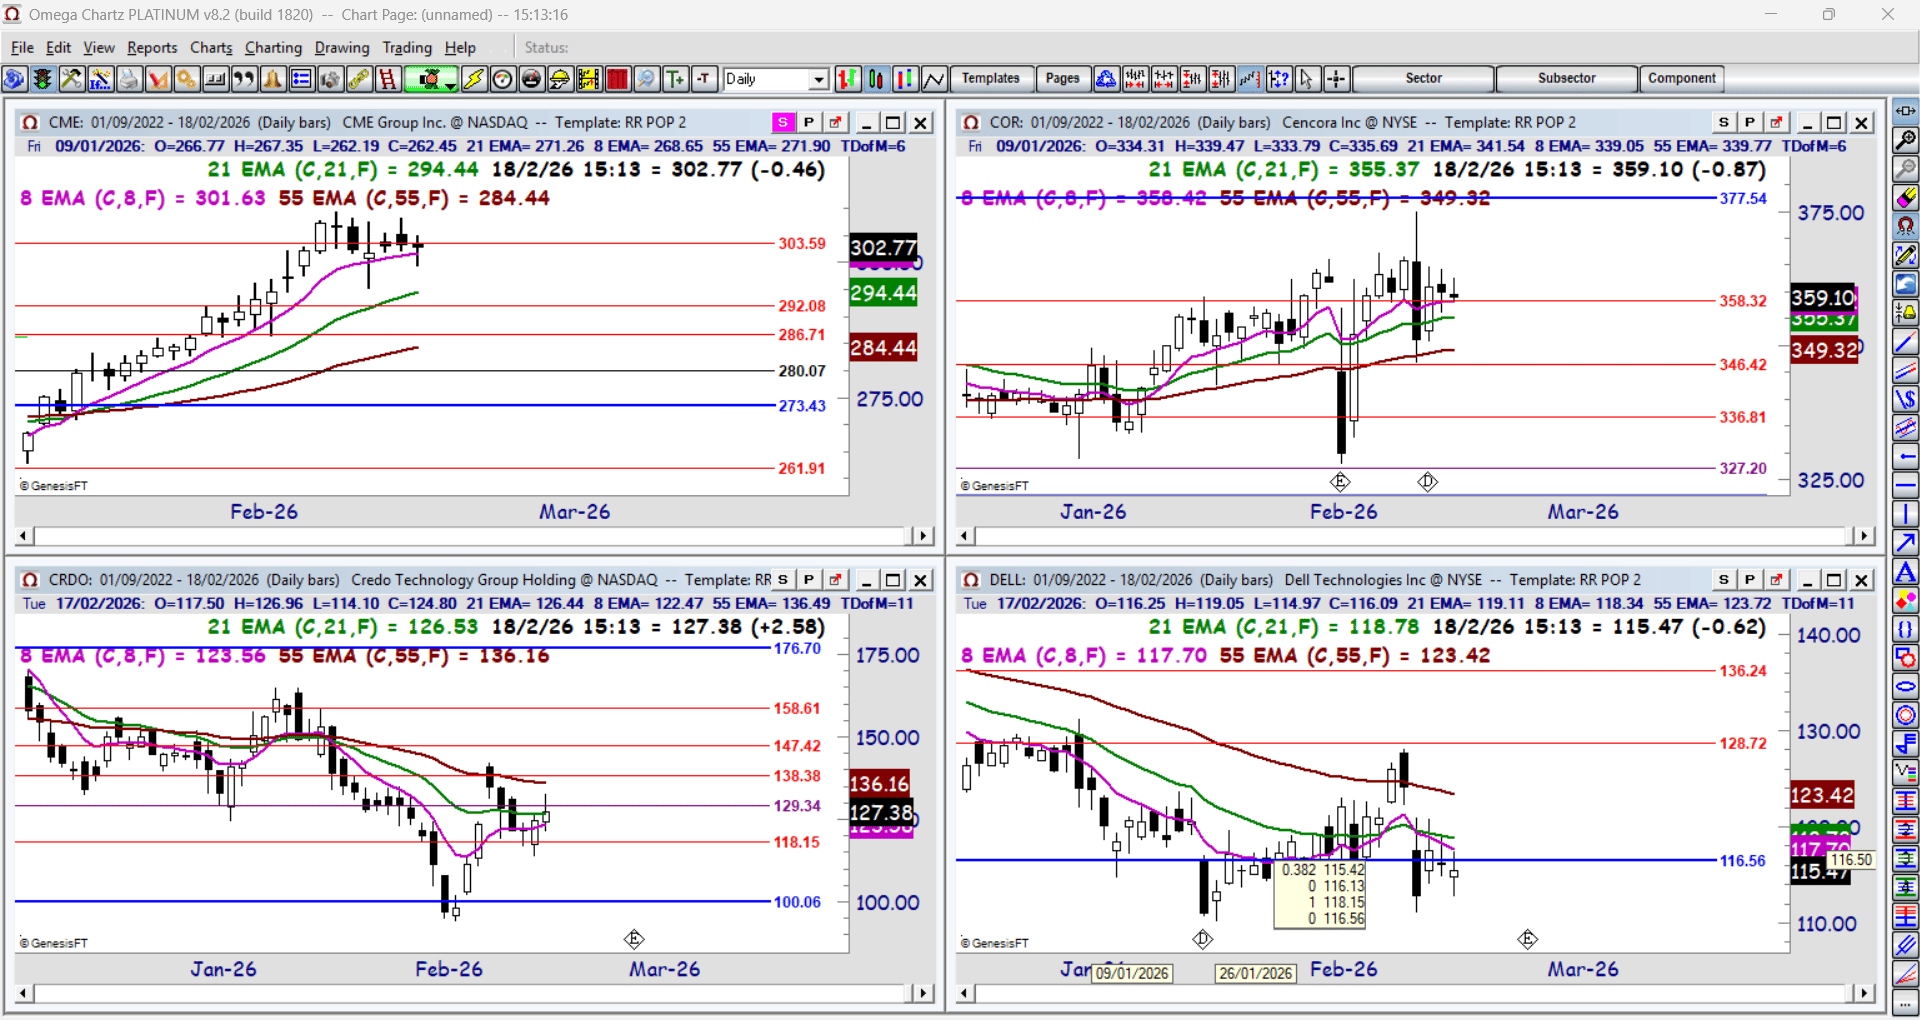Click the Sector button
The image size is (1920, 1020).
(x=1423, y=78)
